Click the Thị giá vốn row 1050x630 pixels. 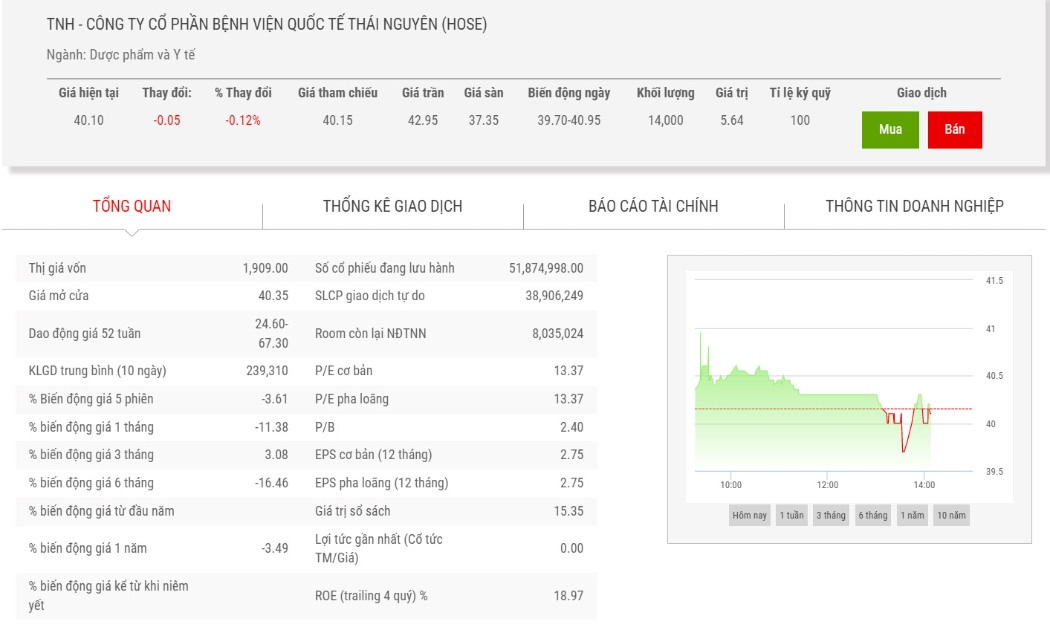coord(159,268)
